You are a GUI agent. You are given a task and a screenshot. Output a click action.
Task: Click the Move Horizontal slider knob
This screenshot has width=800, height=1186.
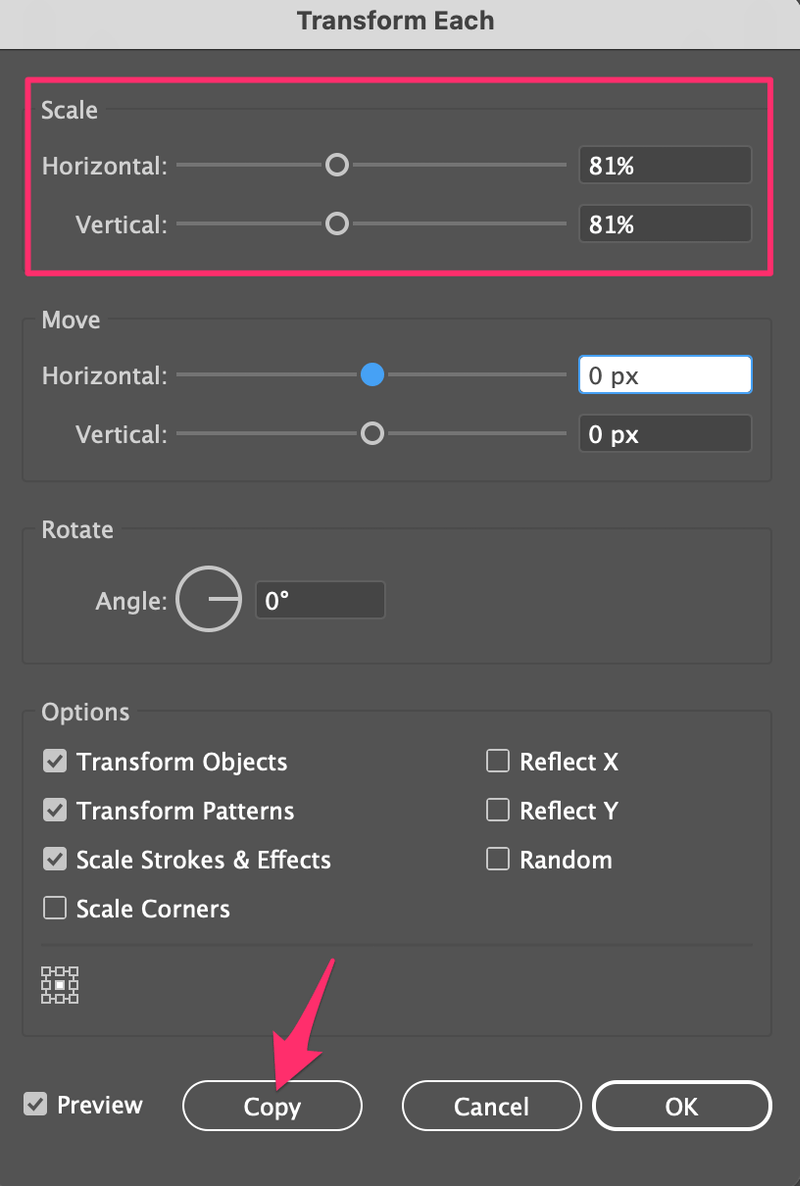click(x=372, y=375)
